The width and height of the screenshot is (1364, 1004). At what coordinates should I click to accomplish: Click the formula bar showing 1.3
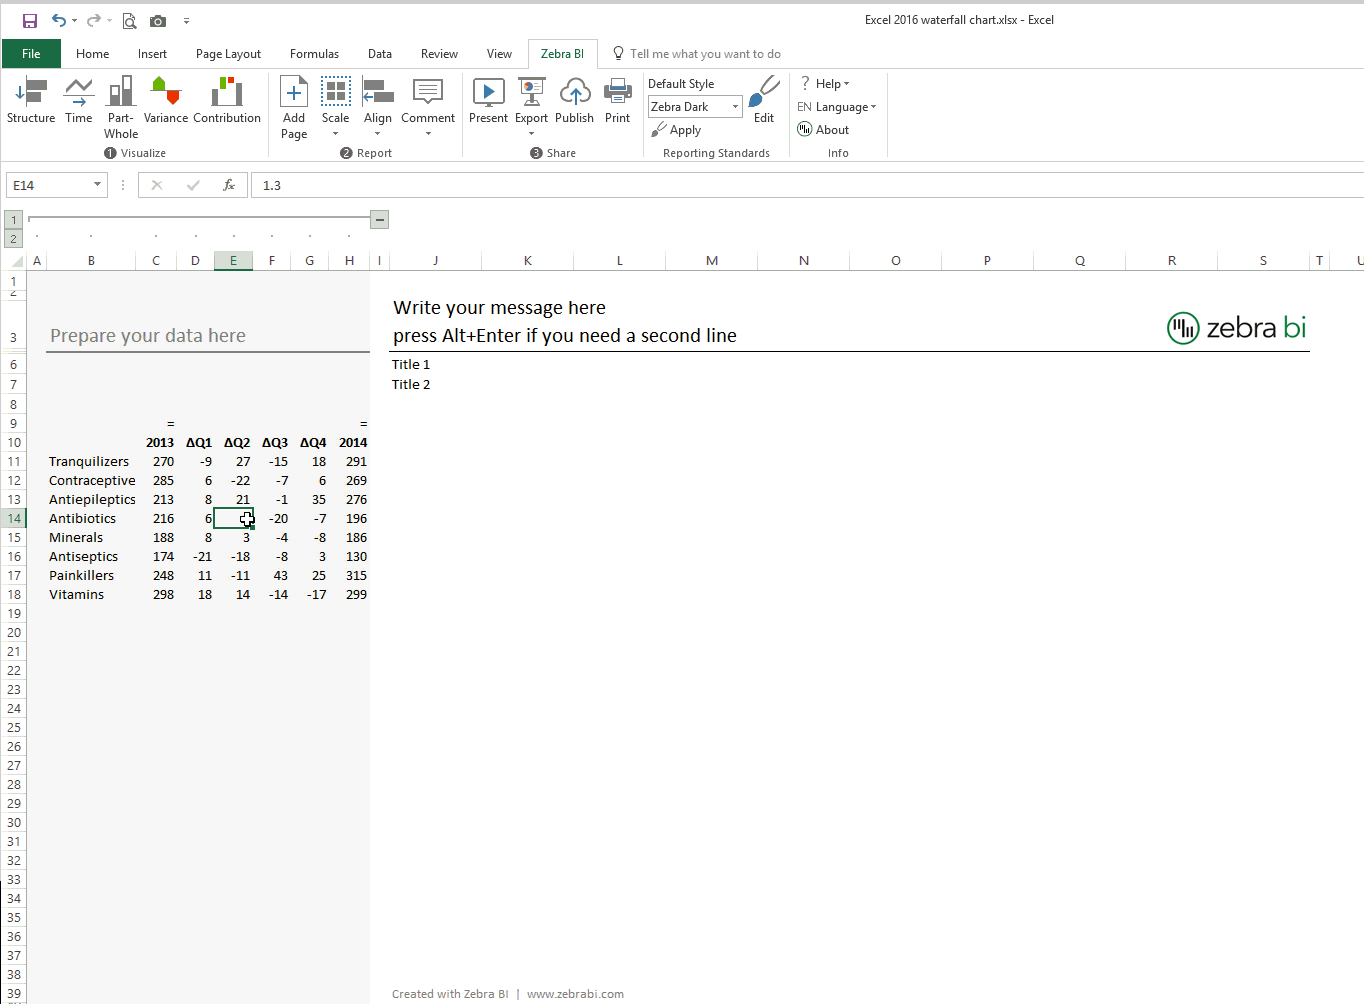[x=806, y=185]
